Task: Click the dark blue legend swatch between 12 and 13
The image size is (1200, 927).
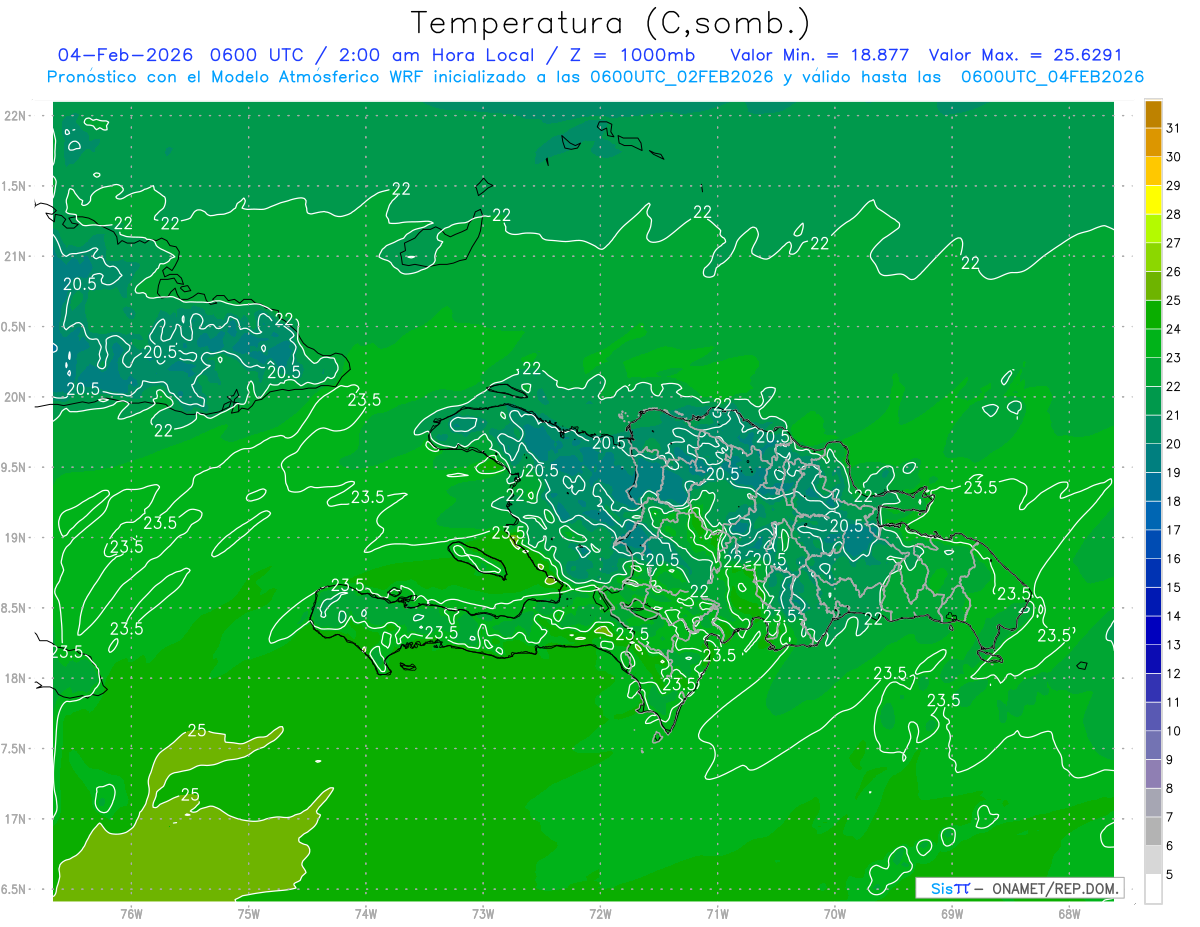Action: tap(1153, 659)
